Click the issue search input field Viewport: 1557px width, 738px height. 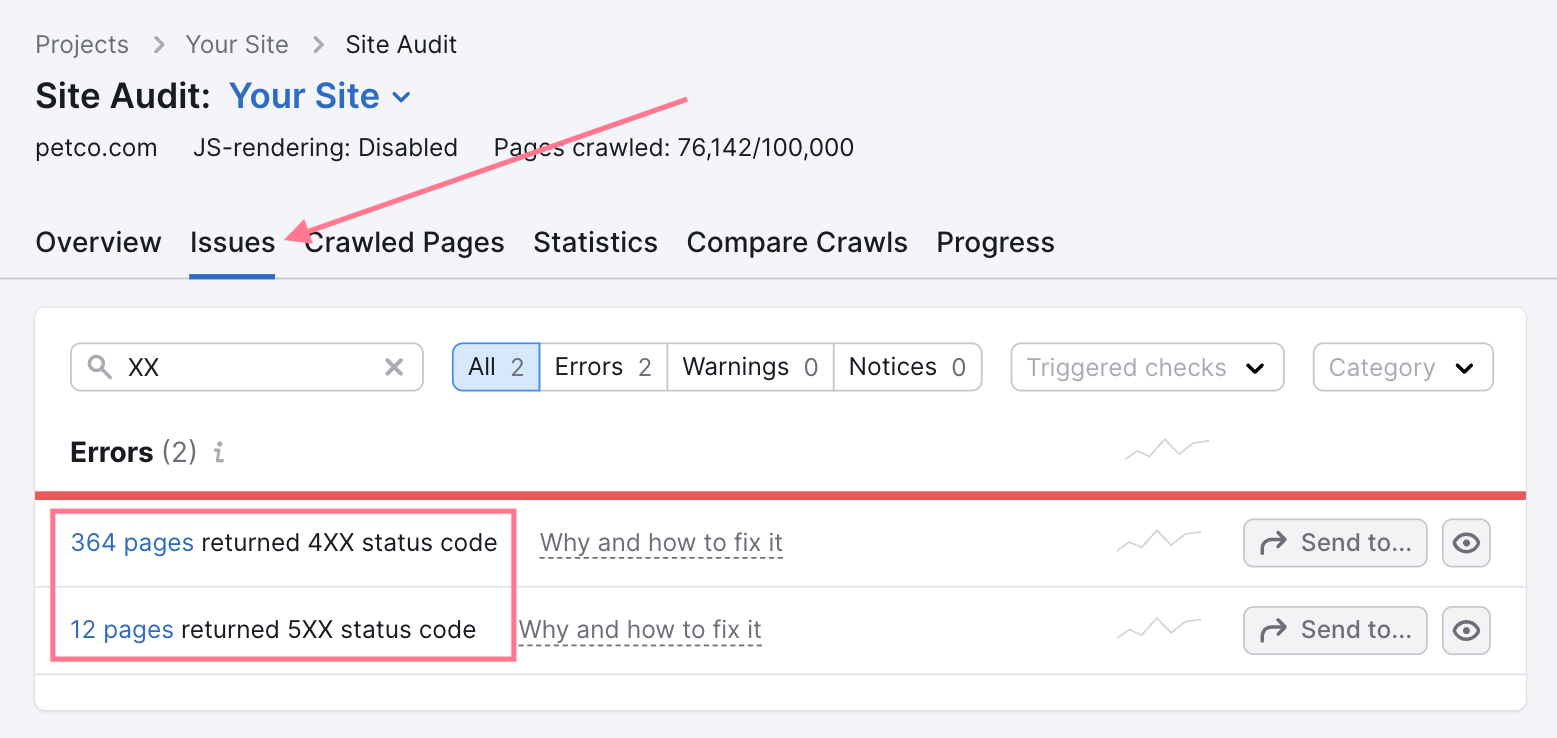247,367
